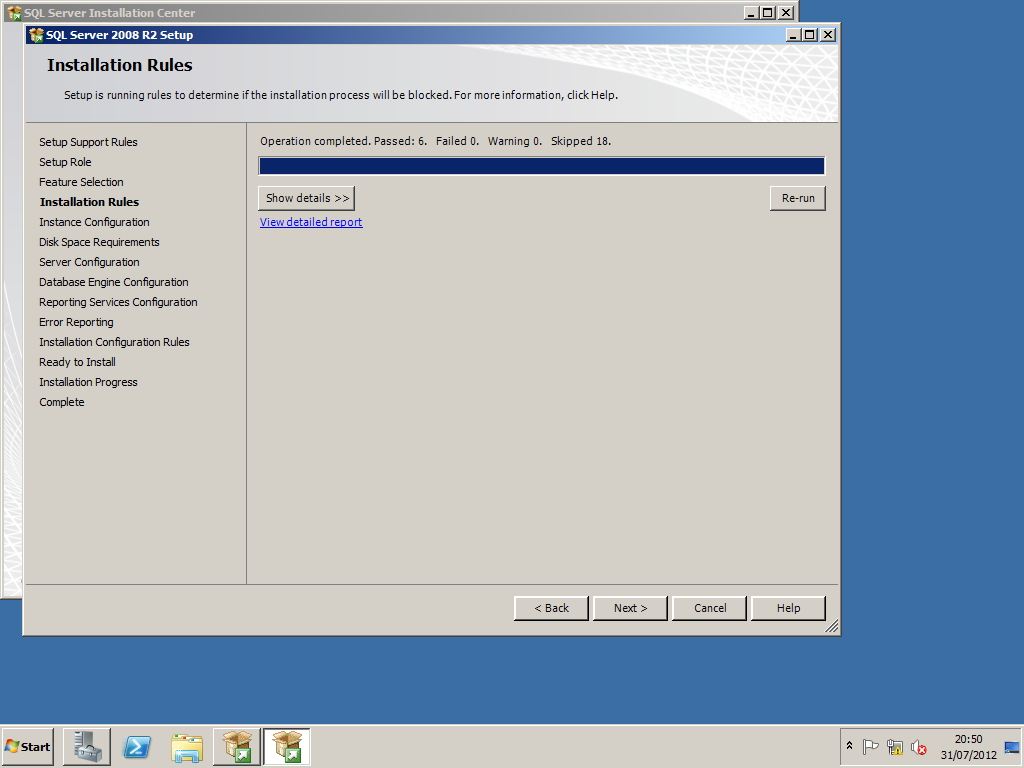Image resolution: width=1024 pixels, height=768 pixels.
Task: Select Server Configuration step
Action: click(89, 262)
